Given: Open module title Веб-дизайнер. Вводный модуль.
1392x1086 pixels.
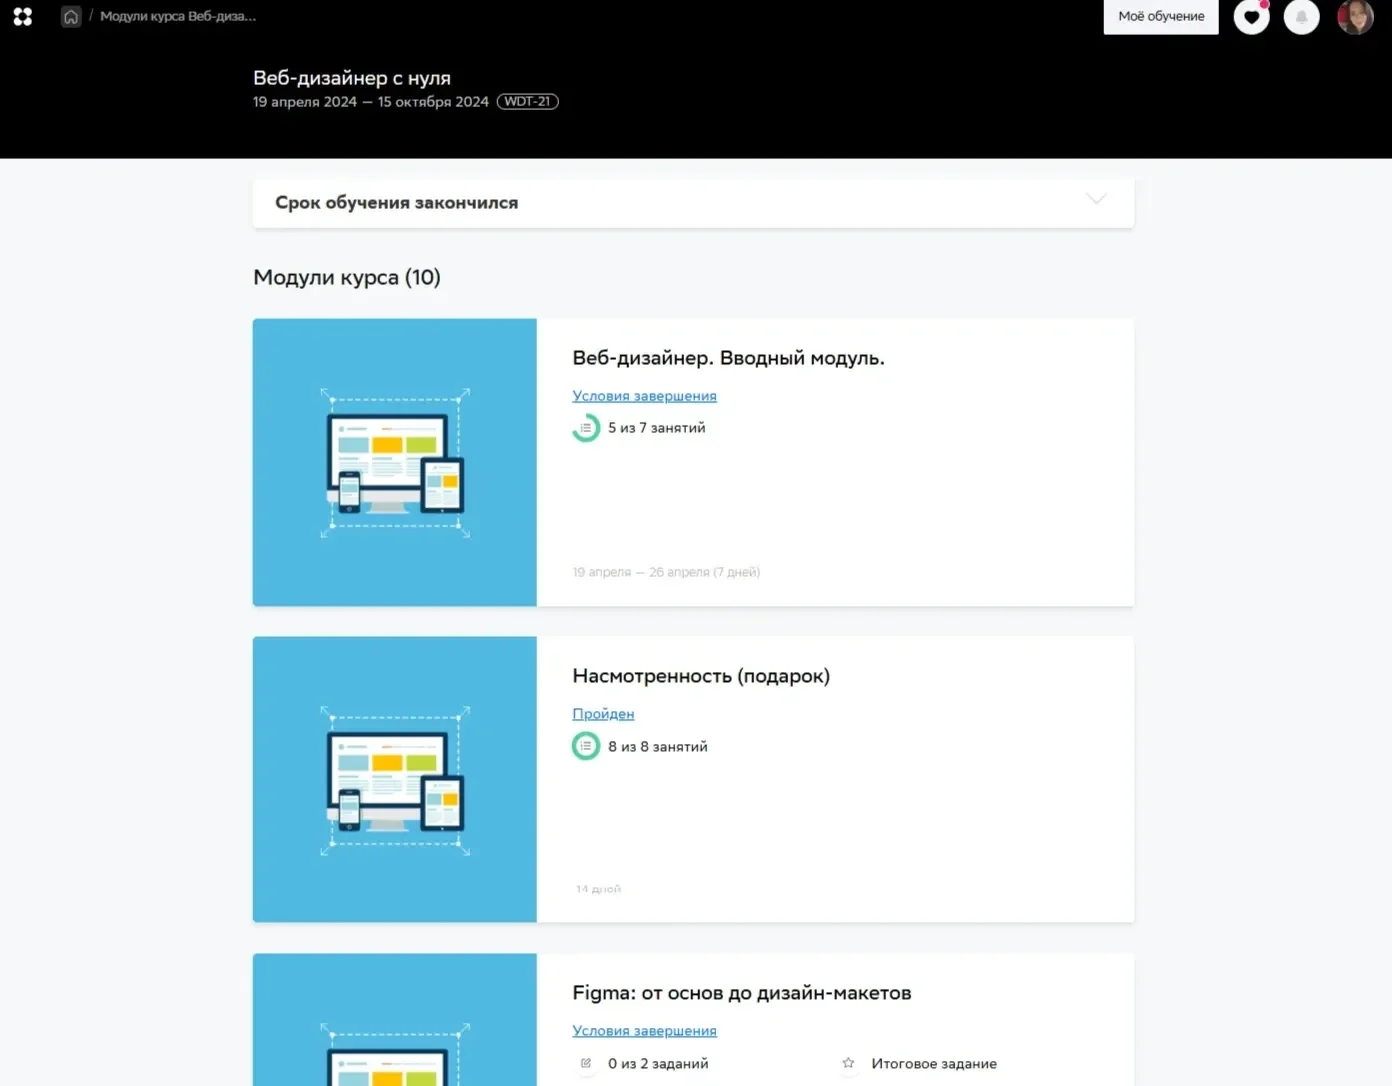Looking at the screenshot, I should (x=728, y=358).
